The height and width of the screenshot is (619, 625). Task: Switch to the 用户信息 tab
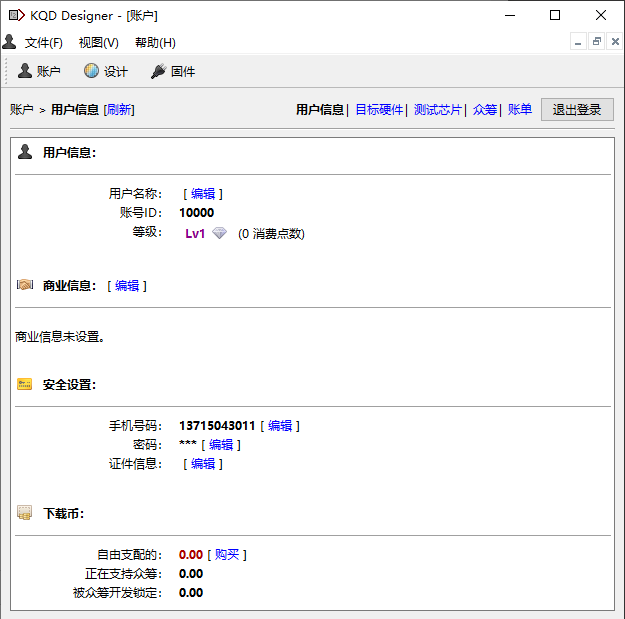(320, 110)
